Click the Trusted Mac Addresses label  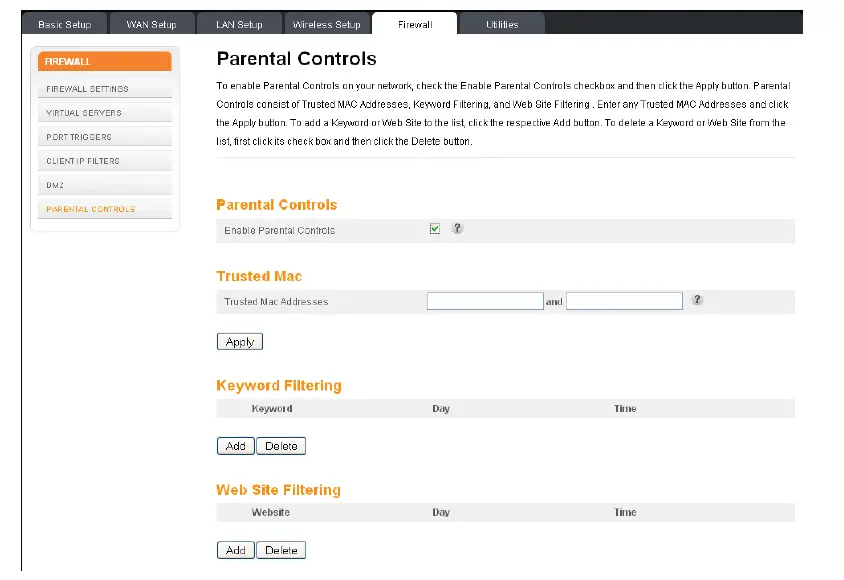coord(276,302)
